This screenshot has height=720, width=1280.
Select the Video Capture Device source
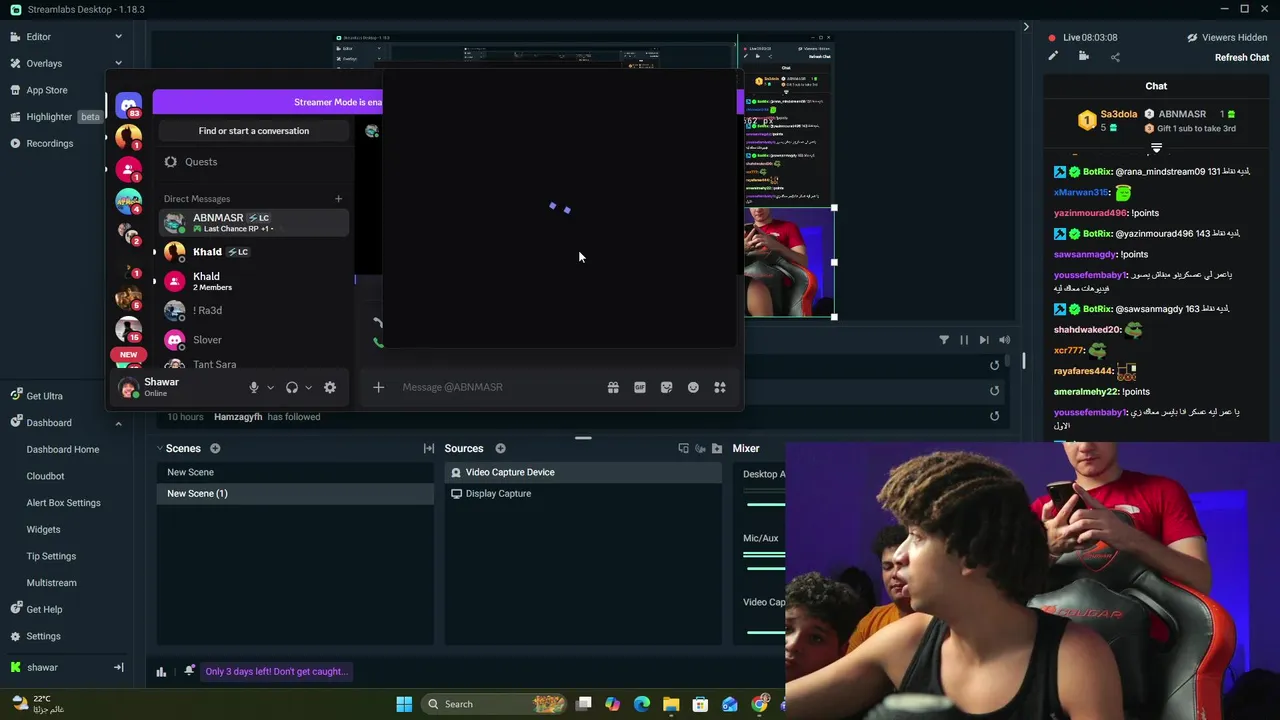(583, 472)
